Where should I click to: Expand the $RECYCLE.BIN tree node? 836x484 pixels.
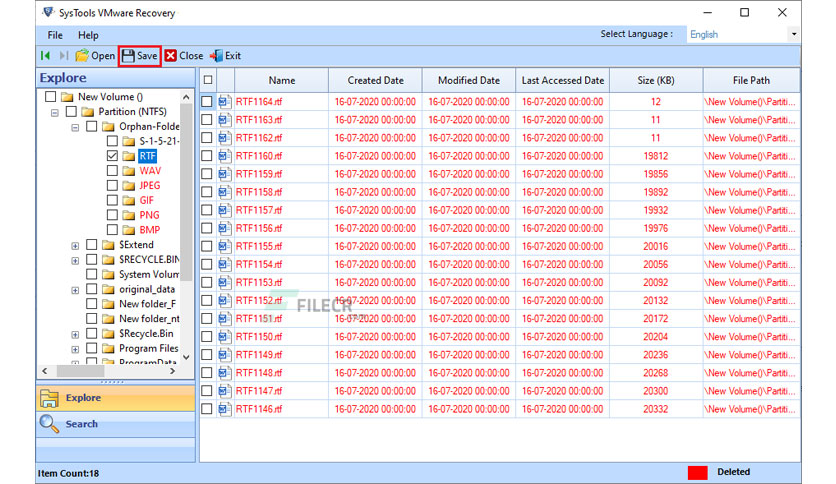pos(75,261)
